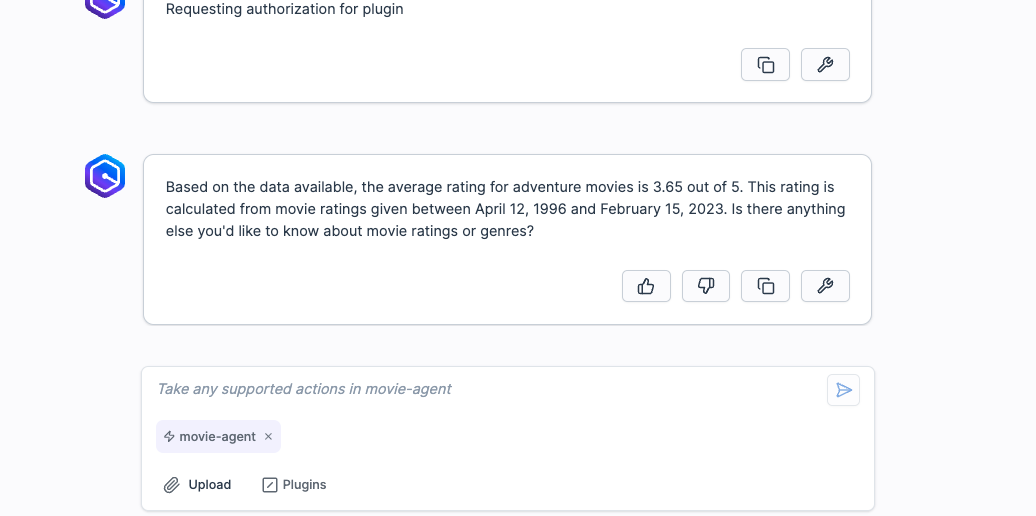1036x516 pixels.
Task: Copy the plugin authorization request message
Action: (766, 65)
